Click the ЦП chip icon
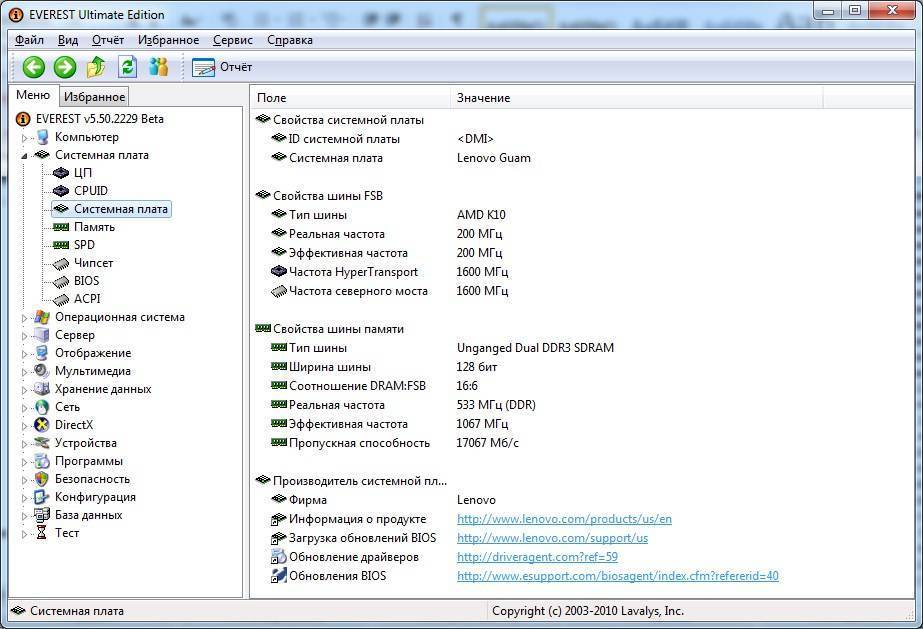 click(61, 173)
